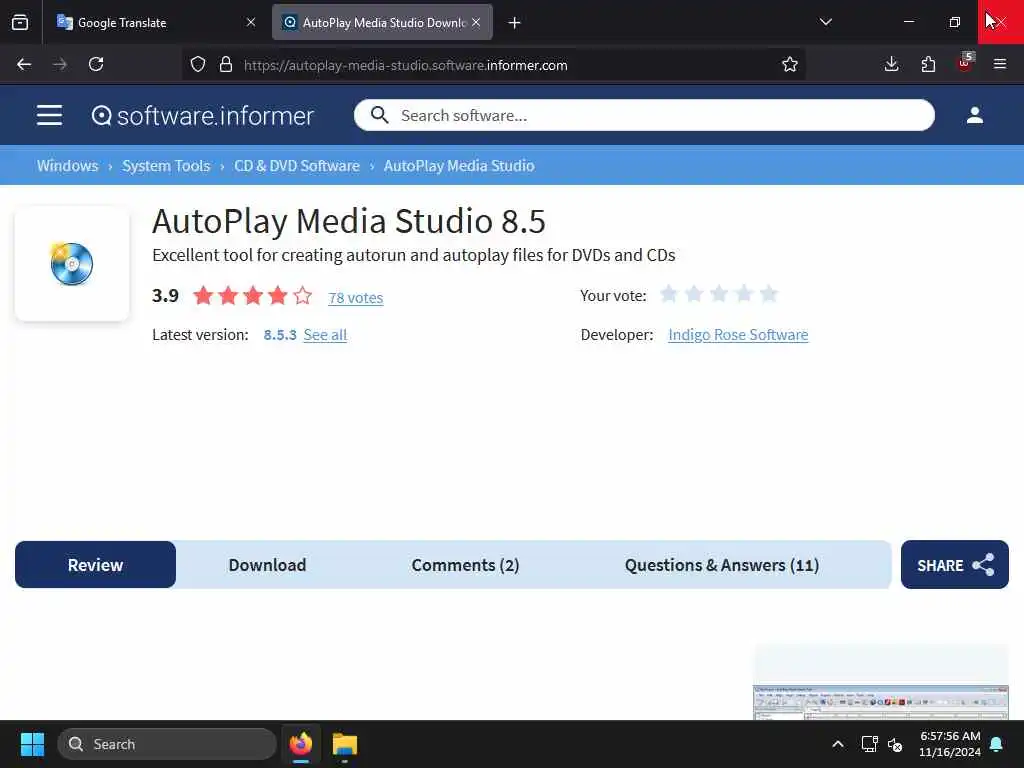Rate one star under Your vote

(x=669, y=294)
